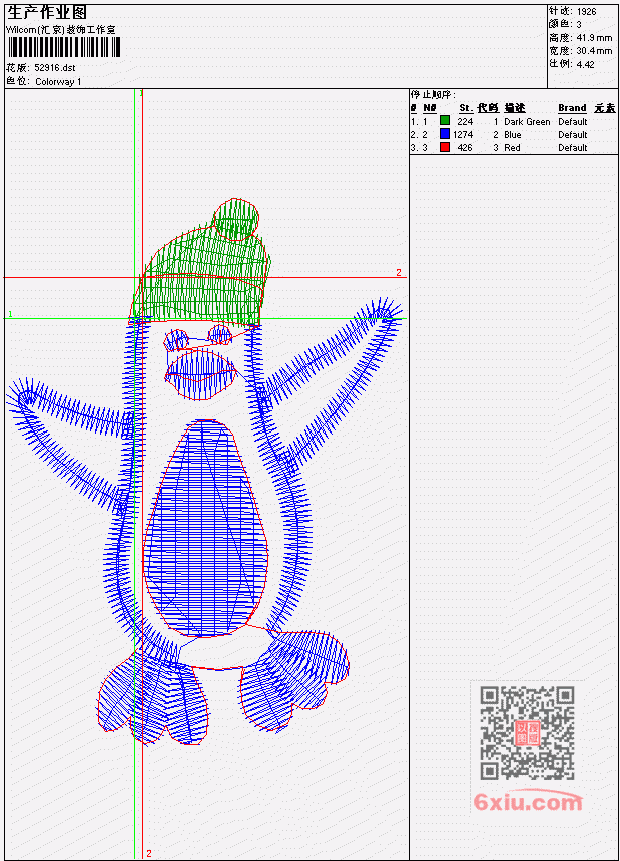Click the red '2' marker at the bottom
Image resolution: width=620 pixels, height=861 pixels.
pyautogui.click(x=149, y=853)
